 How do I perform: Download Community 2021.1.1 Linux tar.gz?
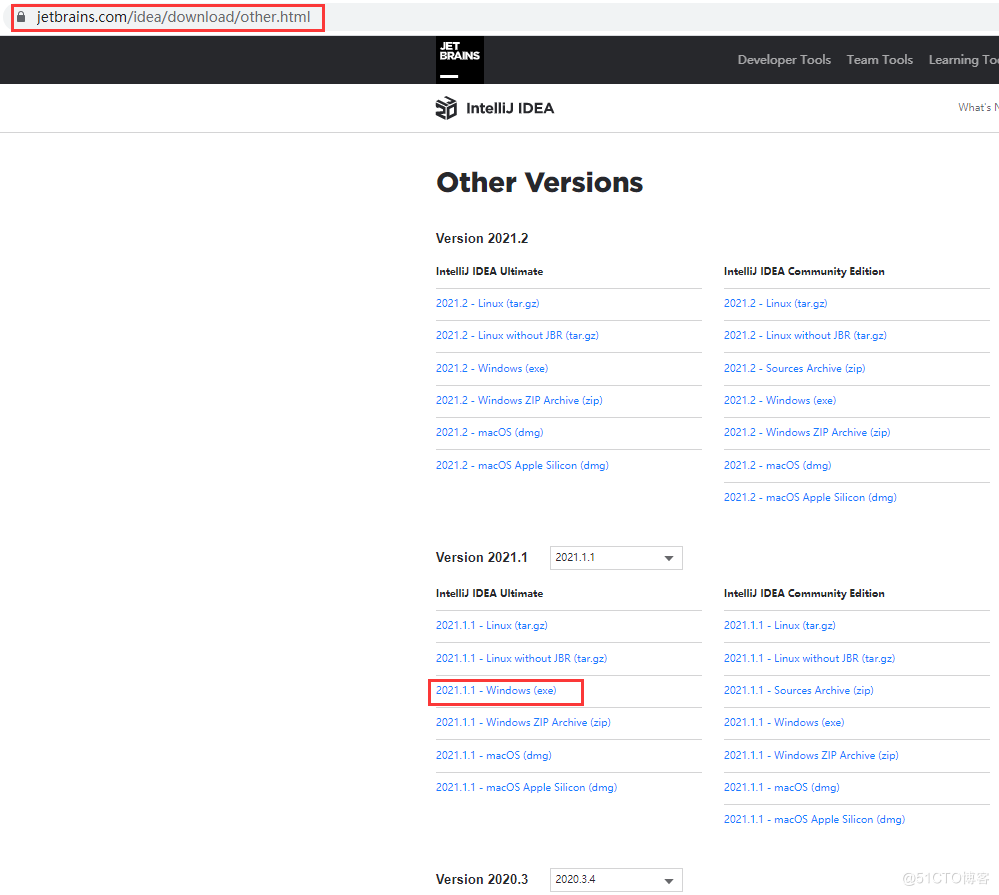point(780,626)
